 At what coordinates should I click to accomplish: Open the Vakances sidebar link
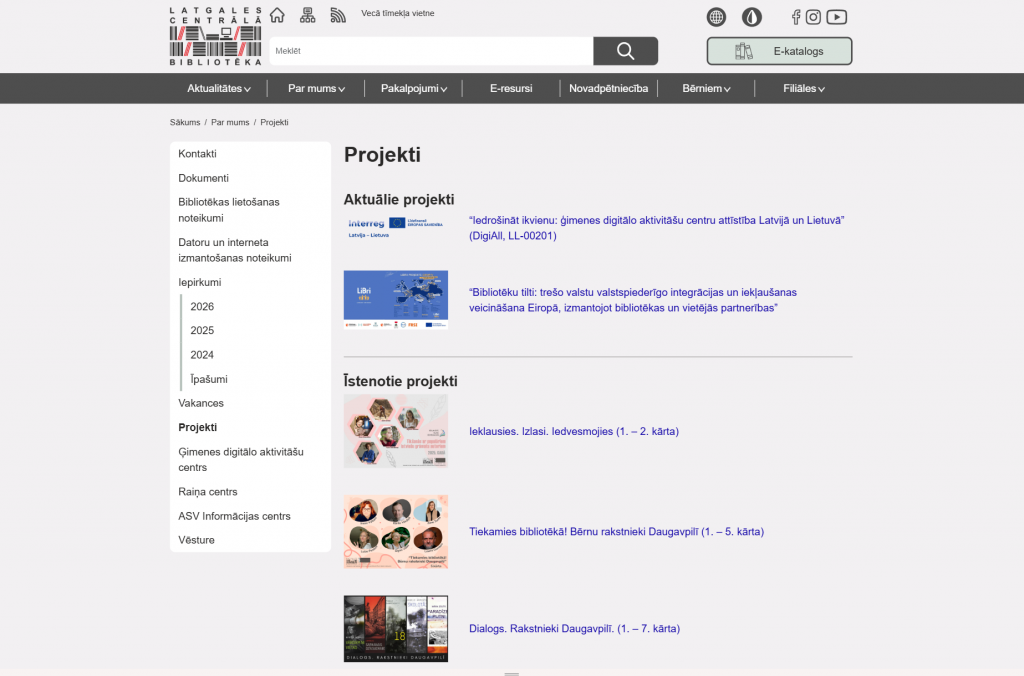201,403
